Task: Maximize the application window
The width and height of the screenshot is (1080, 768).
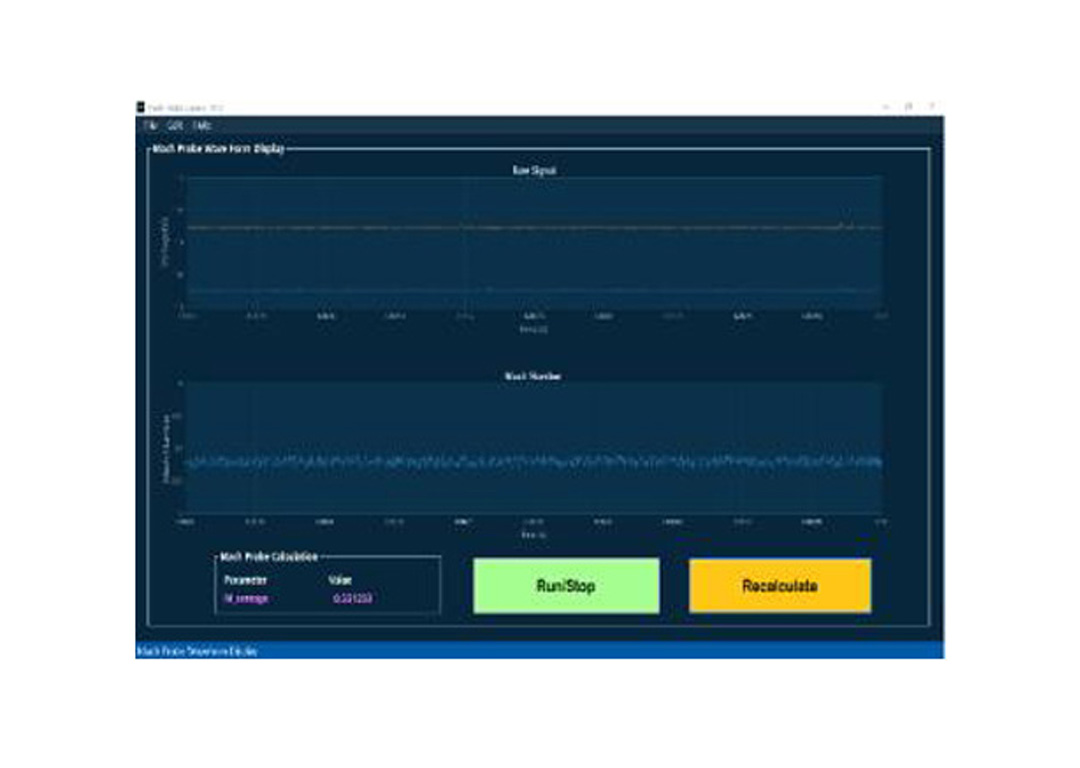Action: [x=908, y=107]
